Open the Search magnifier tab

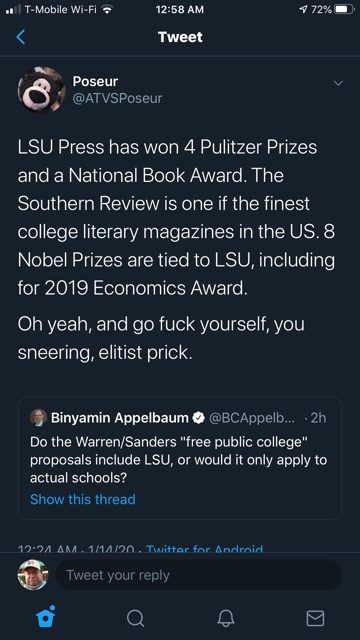click(135, 618)
